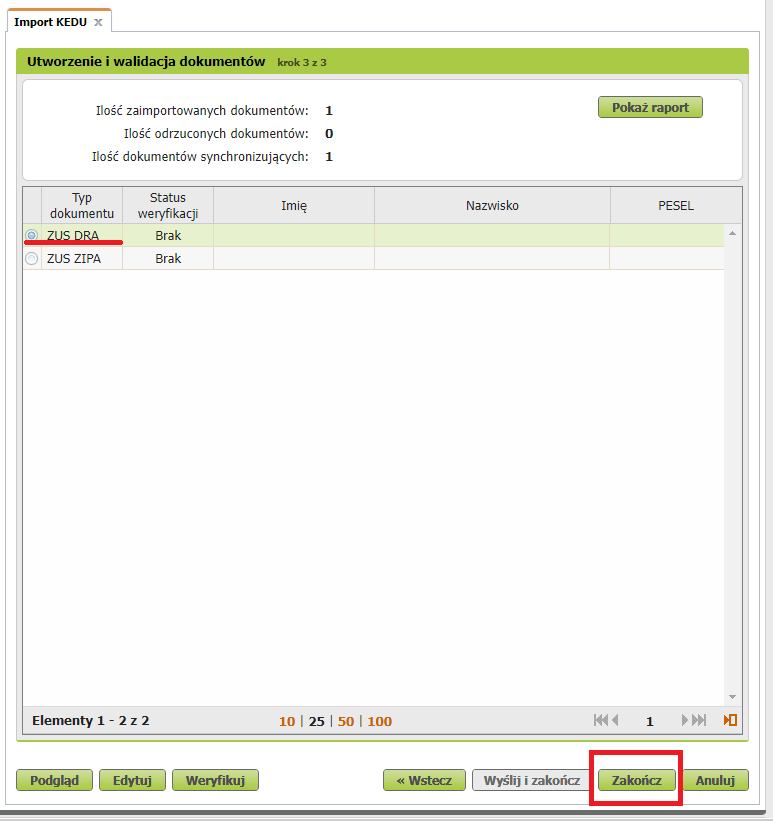Image resolution: width=773 pixels, height=821 pixels.
Task: Show 10 elements per page
Action: pyautogui.click(x=287, y=721)
